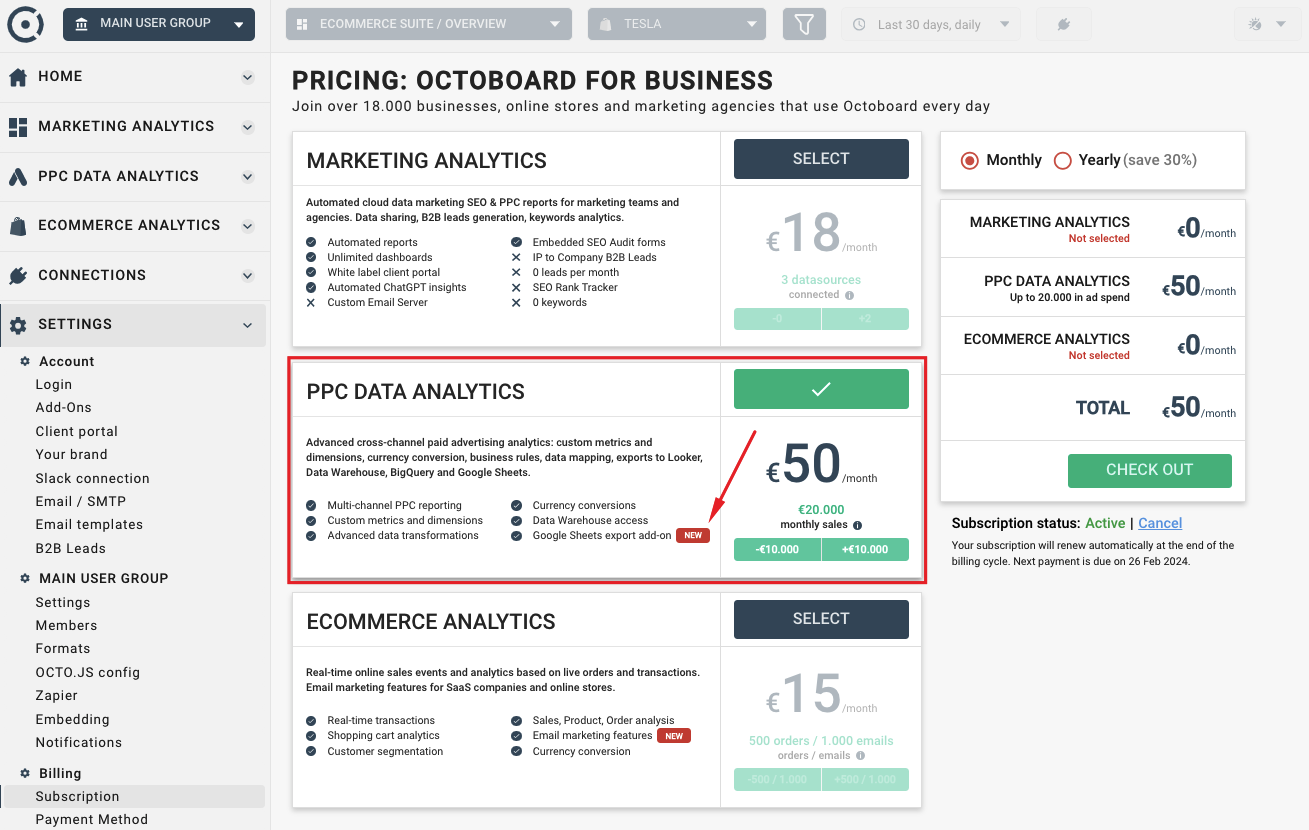
Task: Click SELECT for Marketing Analytics plan
Action: click(x=821, y=159)
